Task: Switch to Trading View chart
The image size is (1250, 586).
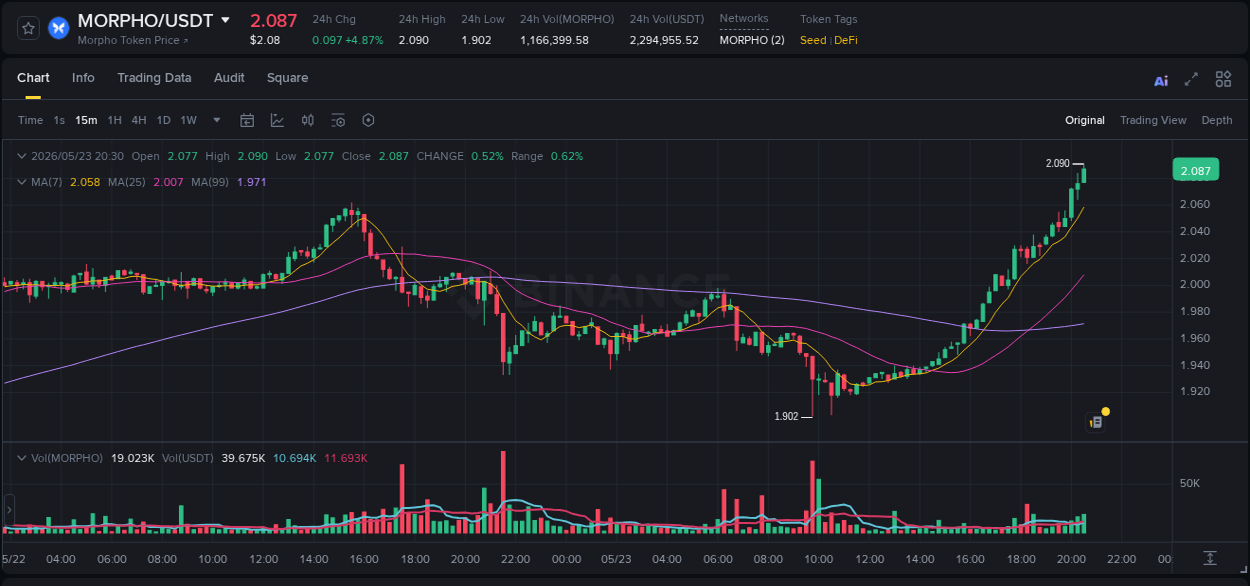Action: (1153, 120)
